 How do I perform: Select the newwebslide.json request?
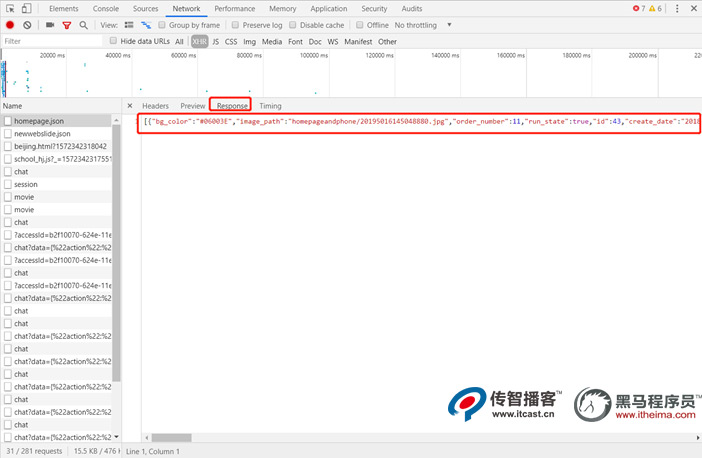tap(42, 133)
